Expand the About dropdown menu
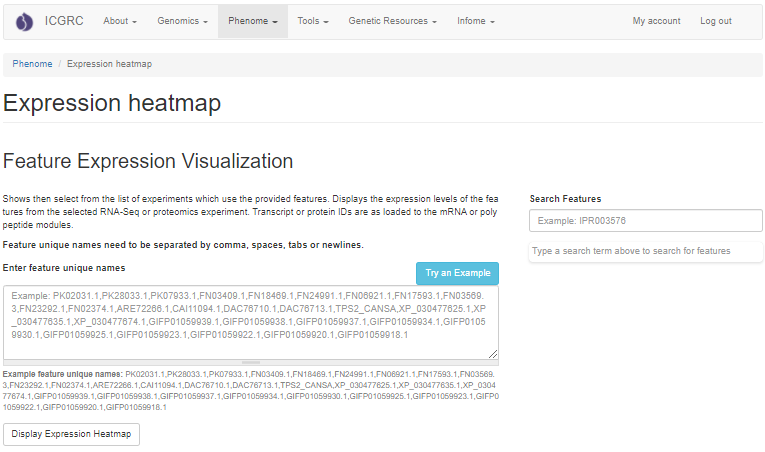765x452 pixels. click(120, 21)
